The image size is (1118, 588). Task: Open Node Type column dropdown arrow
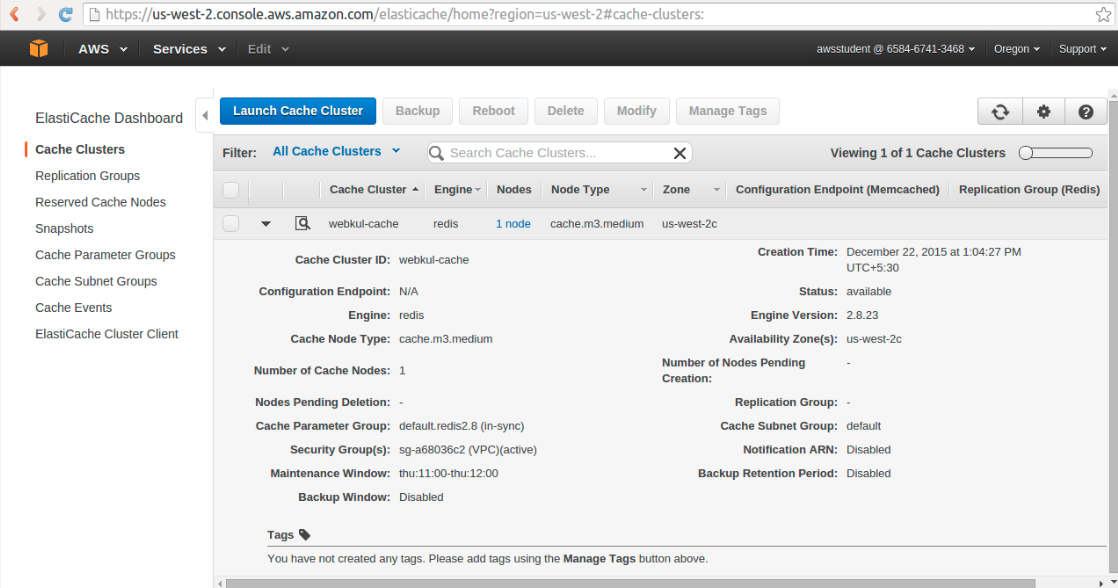pos(643,190)
